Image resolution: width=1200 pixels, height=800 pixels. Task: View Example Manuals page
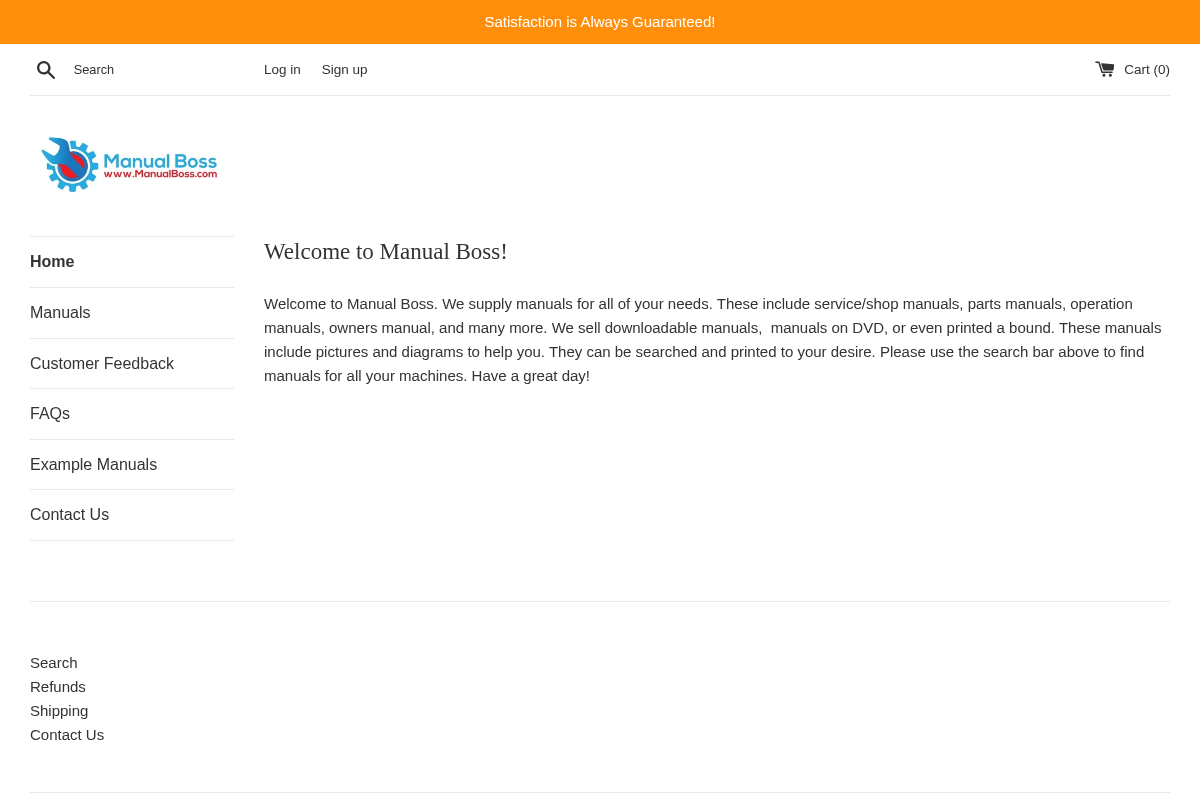(93, 464)
